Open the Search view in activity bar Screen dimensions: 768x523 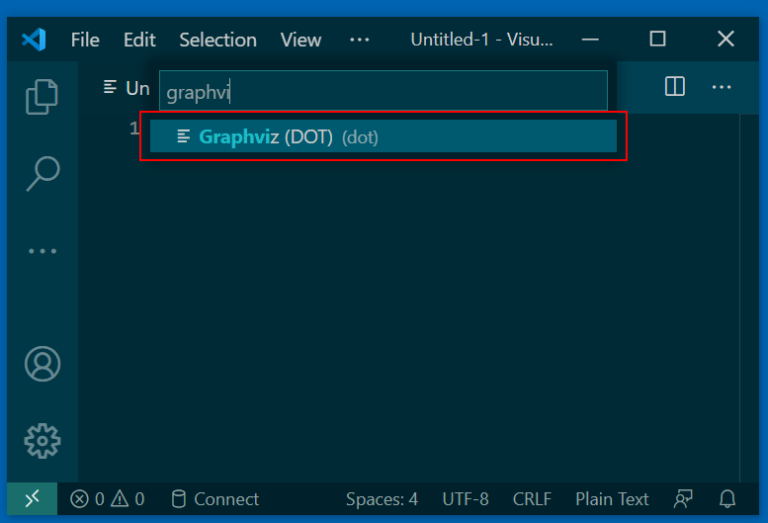(x=42, y=173)
